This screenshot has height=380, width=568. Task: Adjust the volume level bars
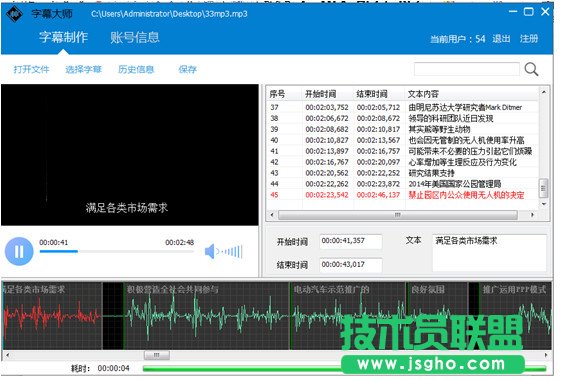click(x=232, y=251)
